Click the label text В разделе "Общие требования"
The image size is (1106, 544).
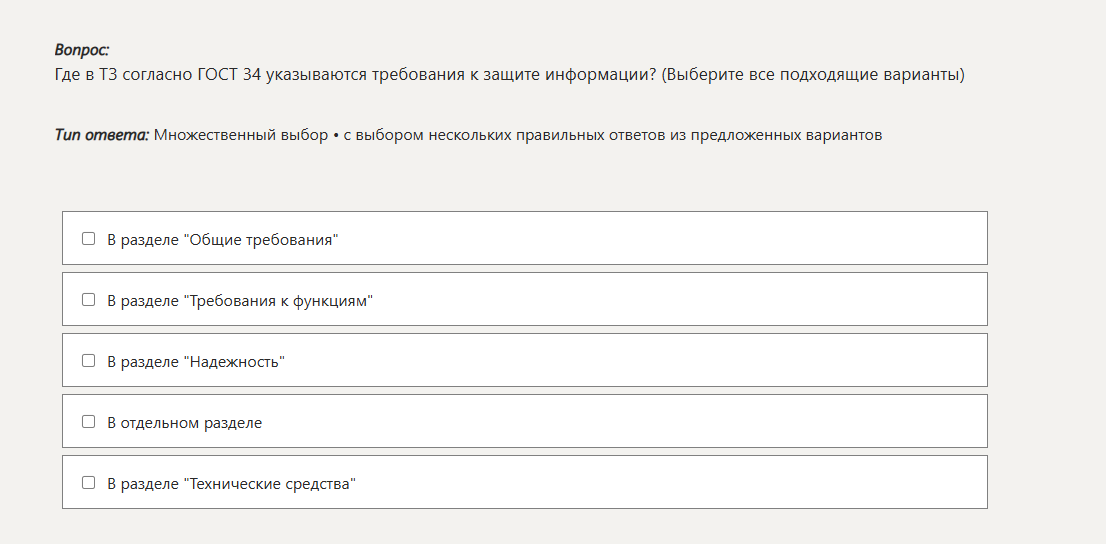[x=223, y=240]
